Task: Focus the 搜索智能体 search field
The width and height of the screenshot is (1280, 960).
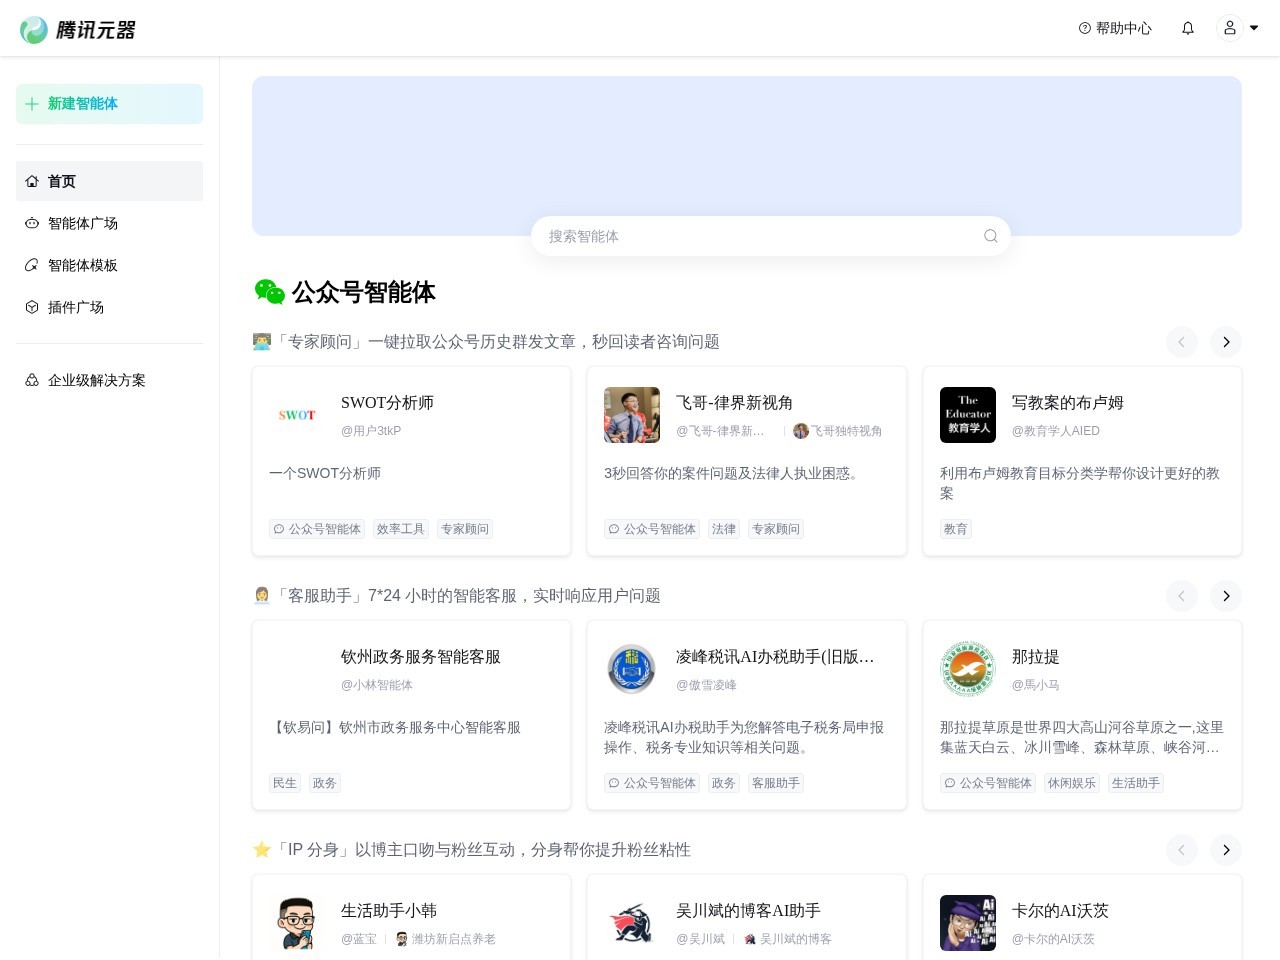Action: click(771, 236)
